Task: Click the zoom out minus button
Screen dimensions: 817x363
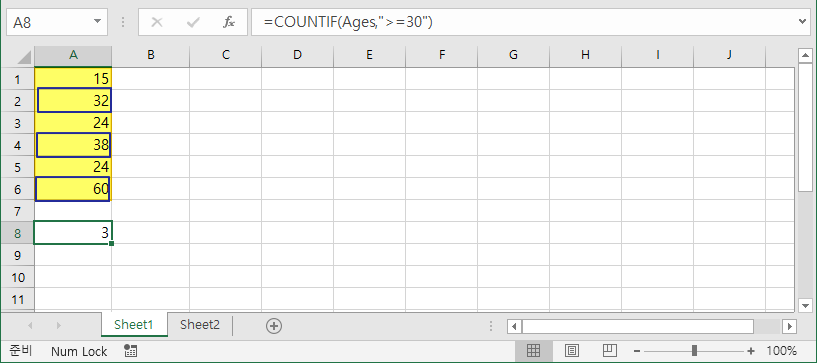Action: click(638, 351)
